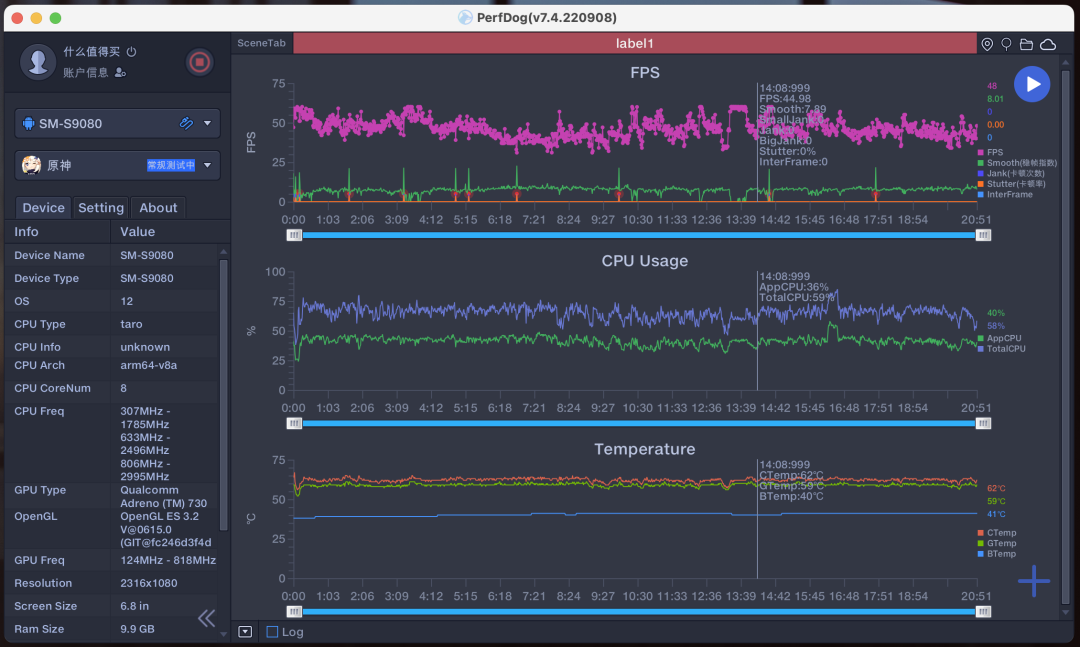Click the Info column header
This screenshot has height=647, width=1080.
click(26, 232)
